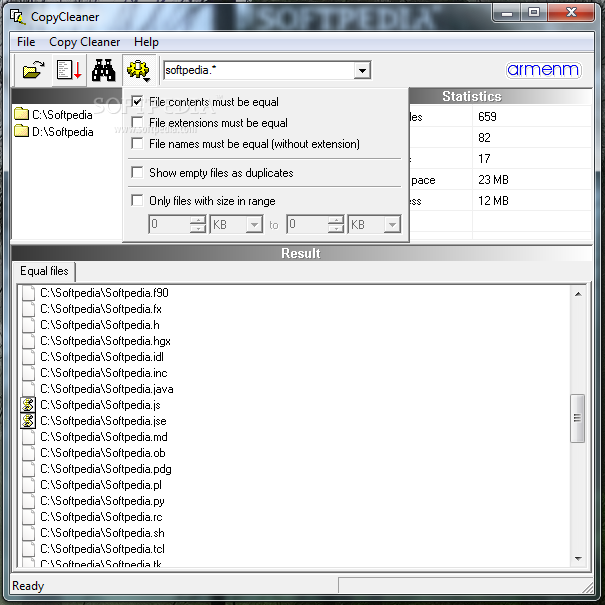
Task: Click file icon beside Softpedia.java
Action: click(x=28, y=389)
